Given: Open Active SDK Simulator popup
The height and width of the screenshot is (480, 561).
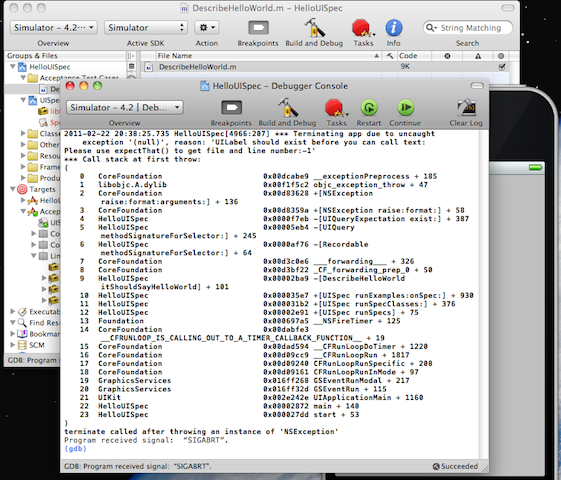Looking at the screenshot, I should click(x=146, y=28).
